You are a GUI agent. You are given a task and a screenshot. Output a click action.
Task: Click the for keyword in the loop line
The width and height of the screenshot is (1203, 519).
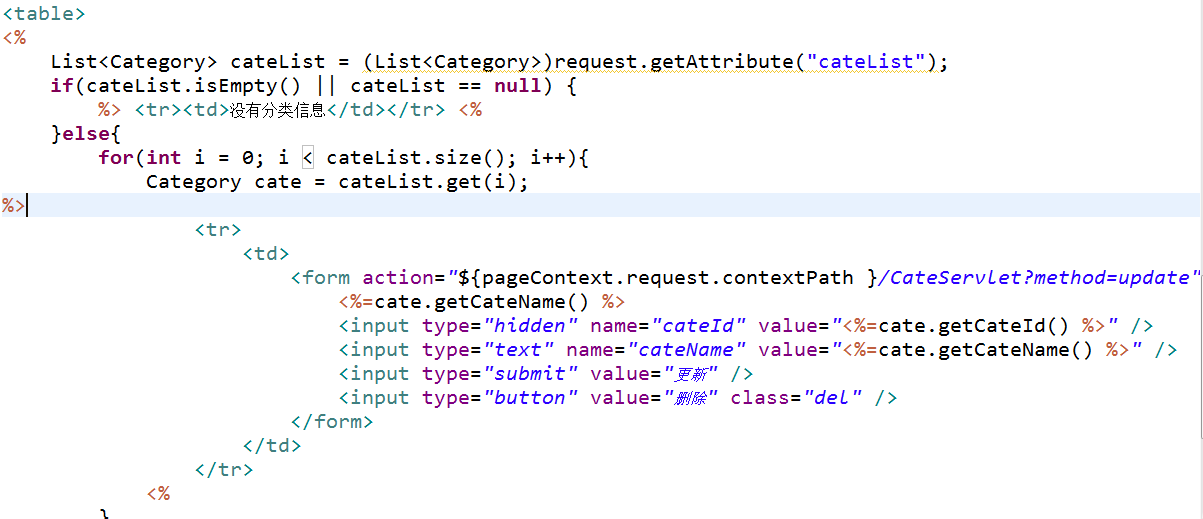(x=116, y=158)
